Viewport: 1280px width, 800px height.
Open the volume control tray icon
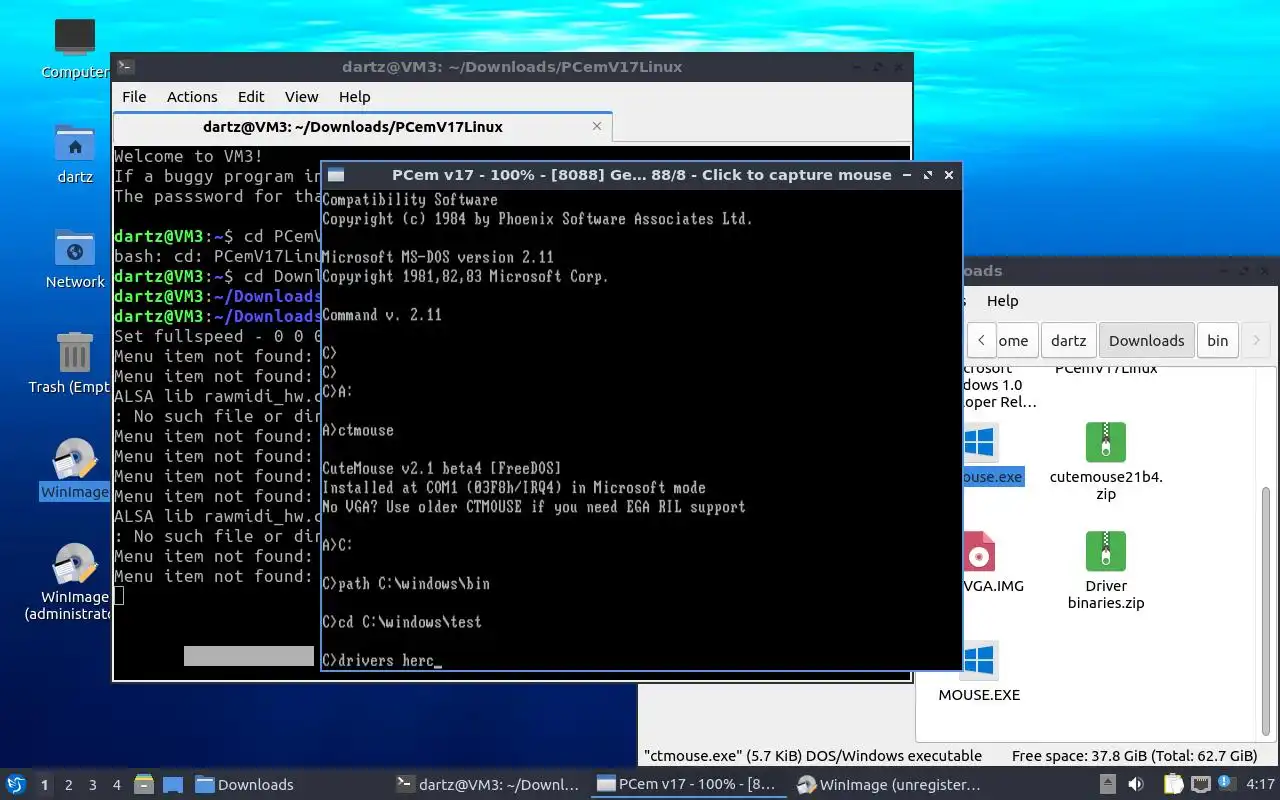click(1136, 784)
